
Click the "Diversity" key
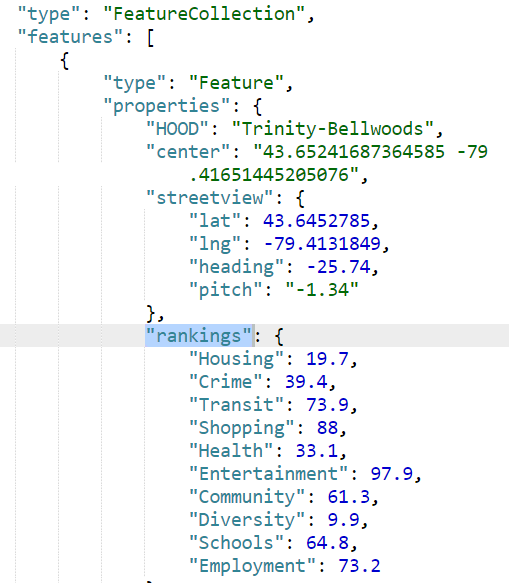(247, 520)
